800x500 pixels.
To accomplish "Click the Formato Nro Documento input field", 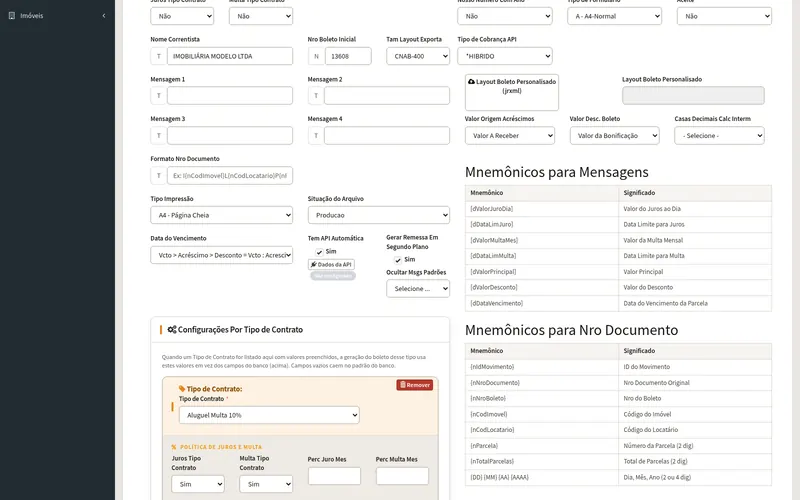I will (230, 176).
